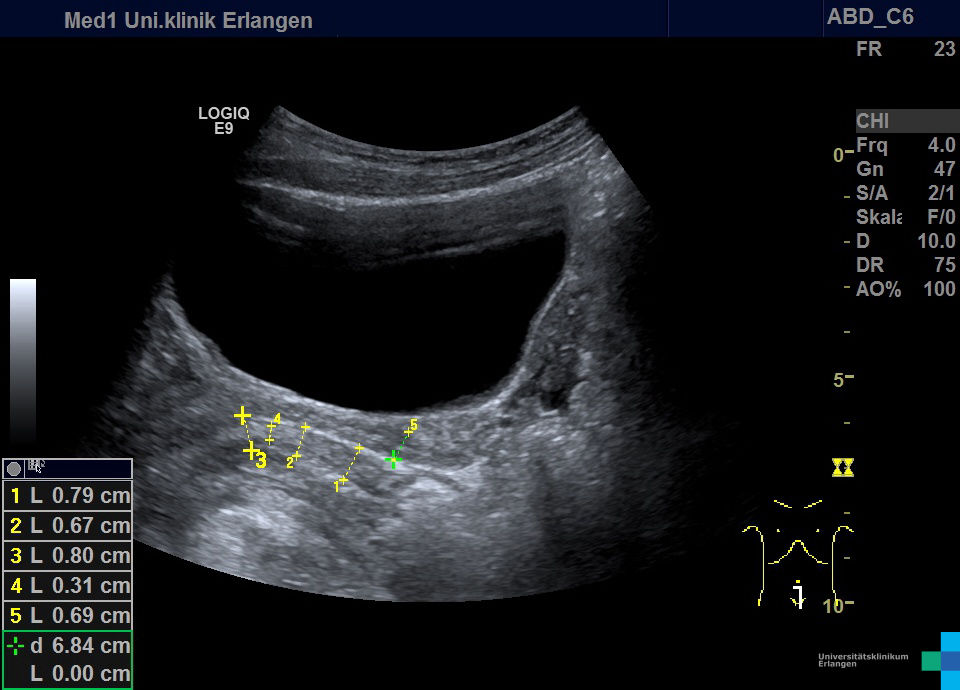
Task: Select measurement 1 L 0.79 cm row
Action: pyautogui.click(x=68, y=495)
